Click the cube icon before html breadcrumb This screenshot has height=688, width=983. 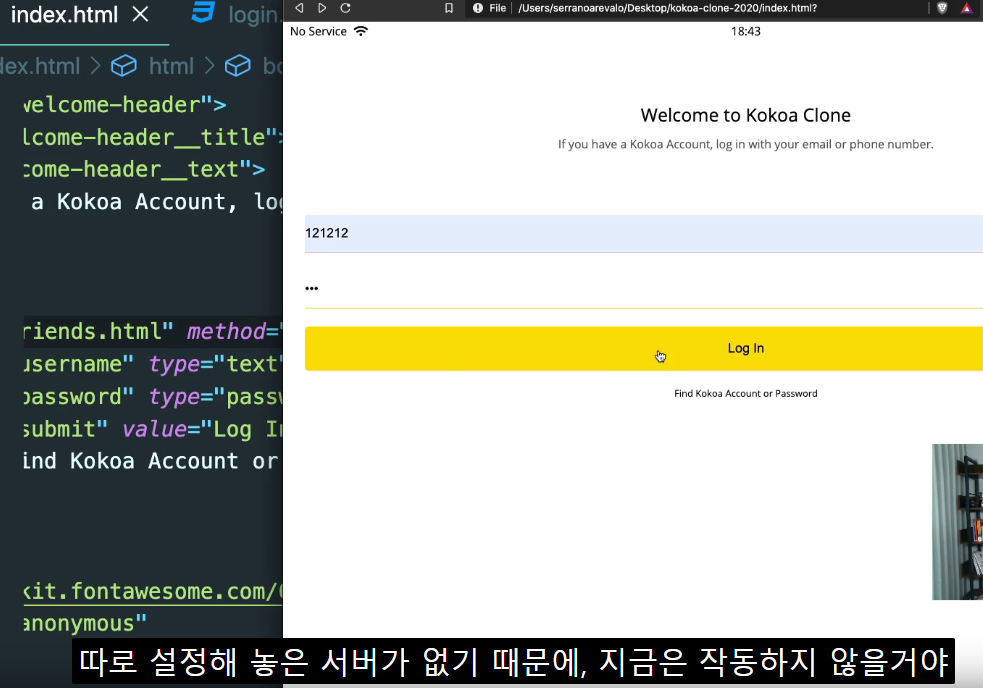tap(124, 66)
